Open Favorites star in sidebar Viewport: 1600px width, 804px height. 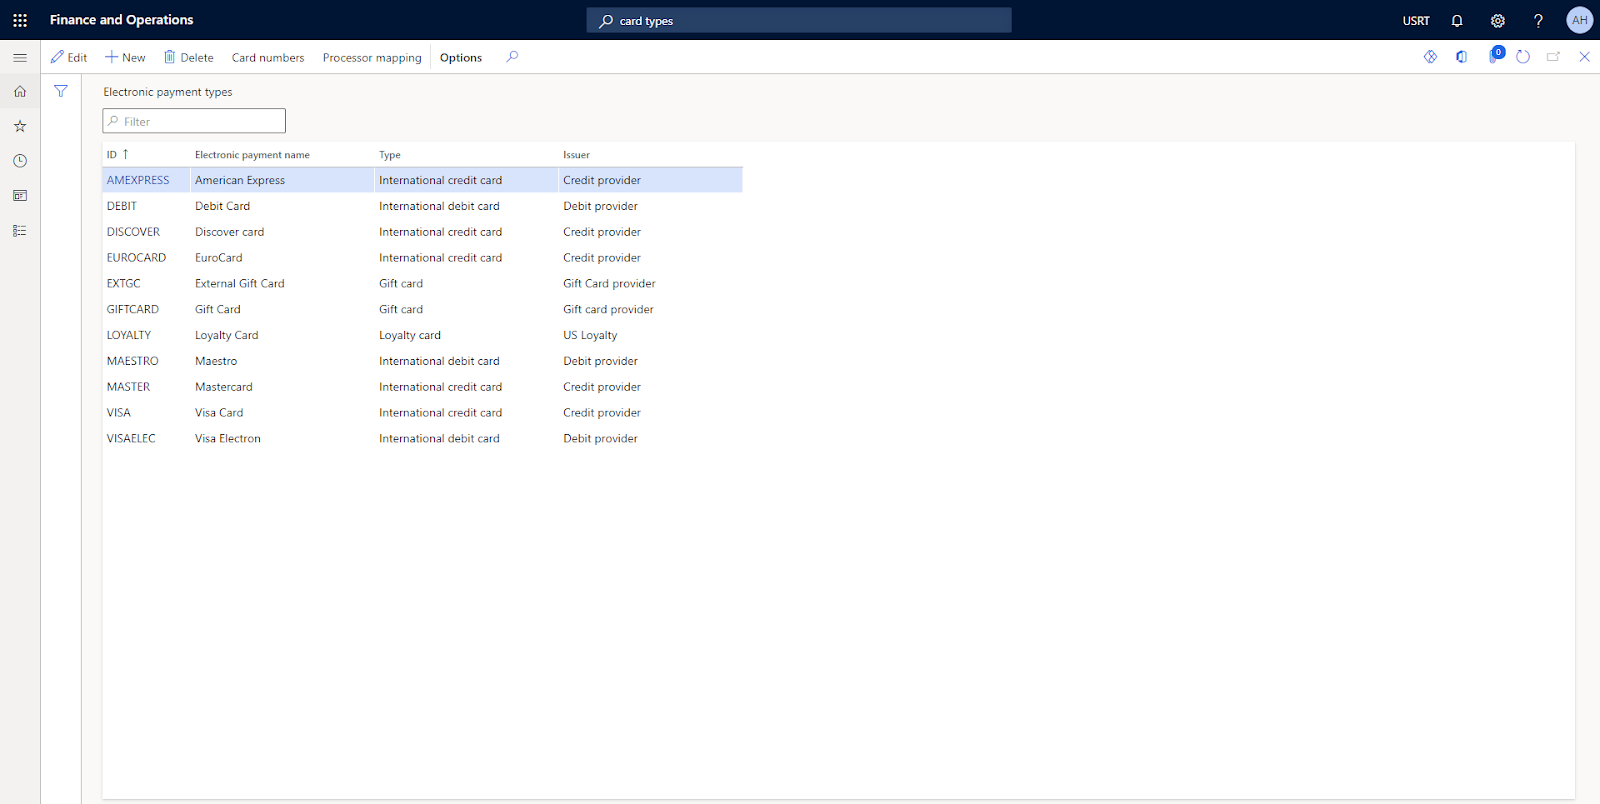(20, 126)
